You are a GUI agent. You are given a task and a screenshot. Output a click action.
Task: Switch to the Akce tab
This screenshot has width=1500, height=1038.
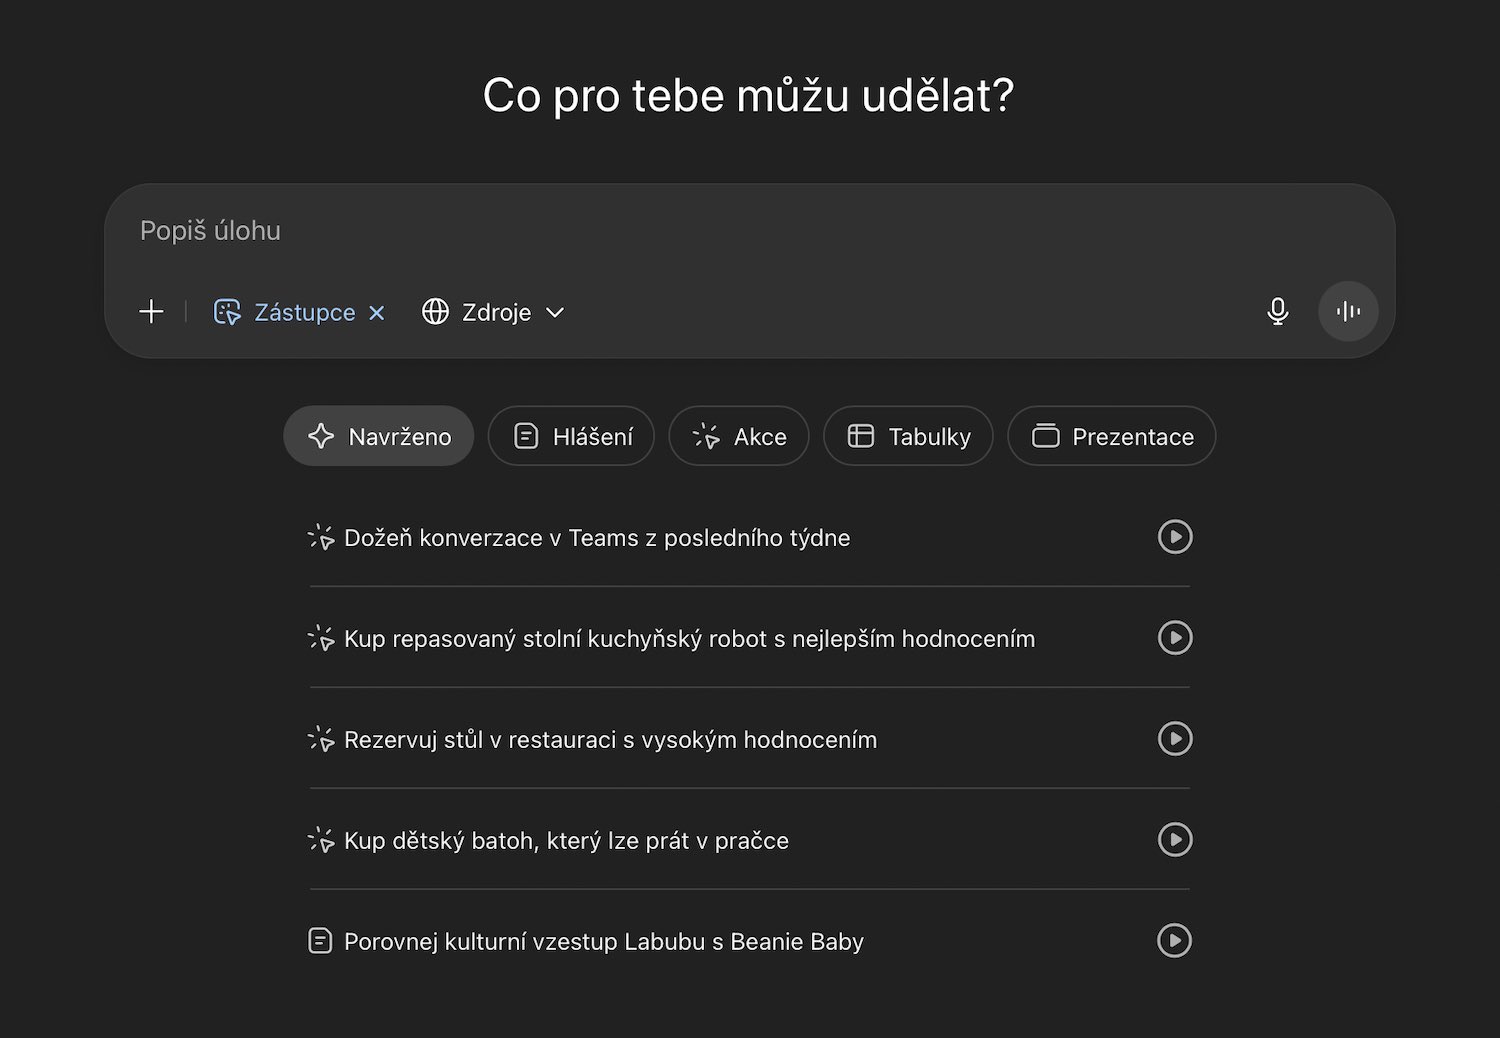[x=739, y=437]
